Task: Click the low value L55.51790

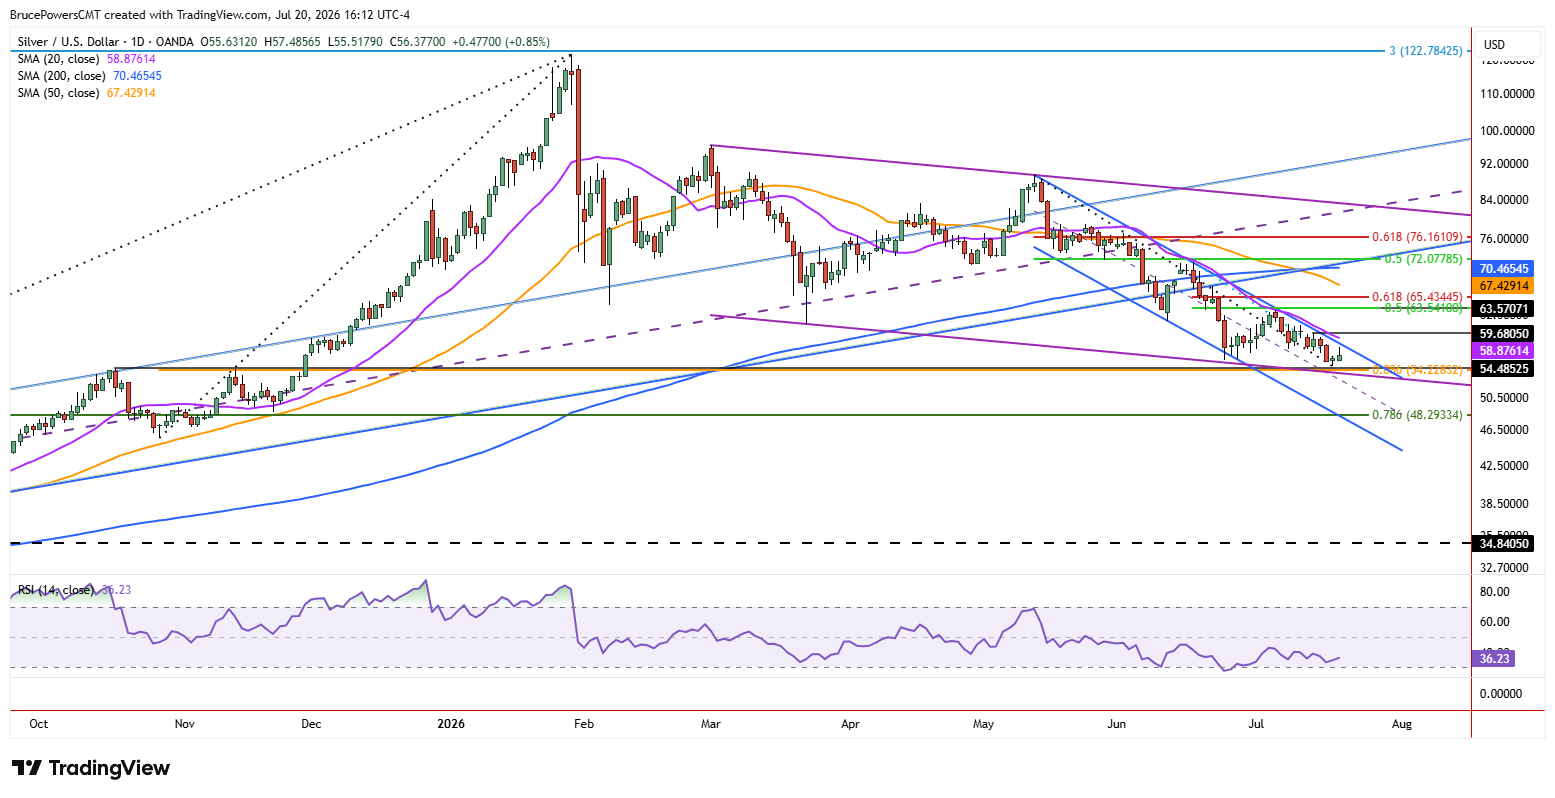Action: click(354, 42)
